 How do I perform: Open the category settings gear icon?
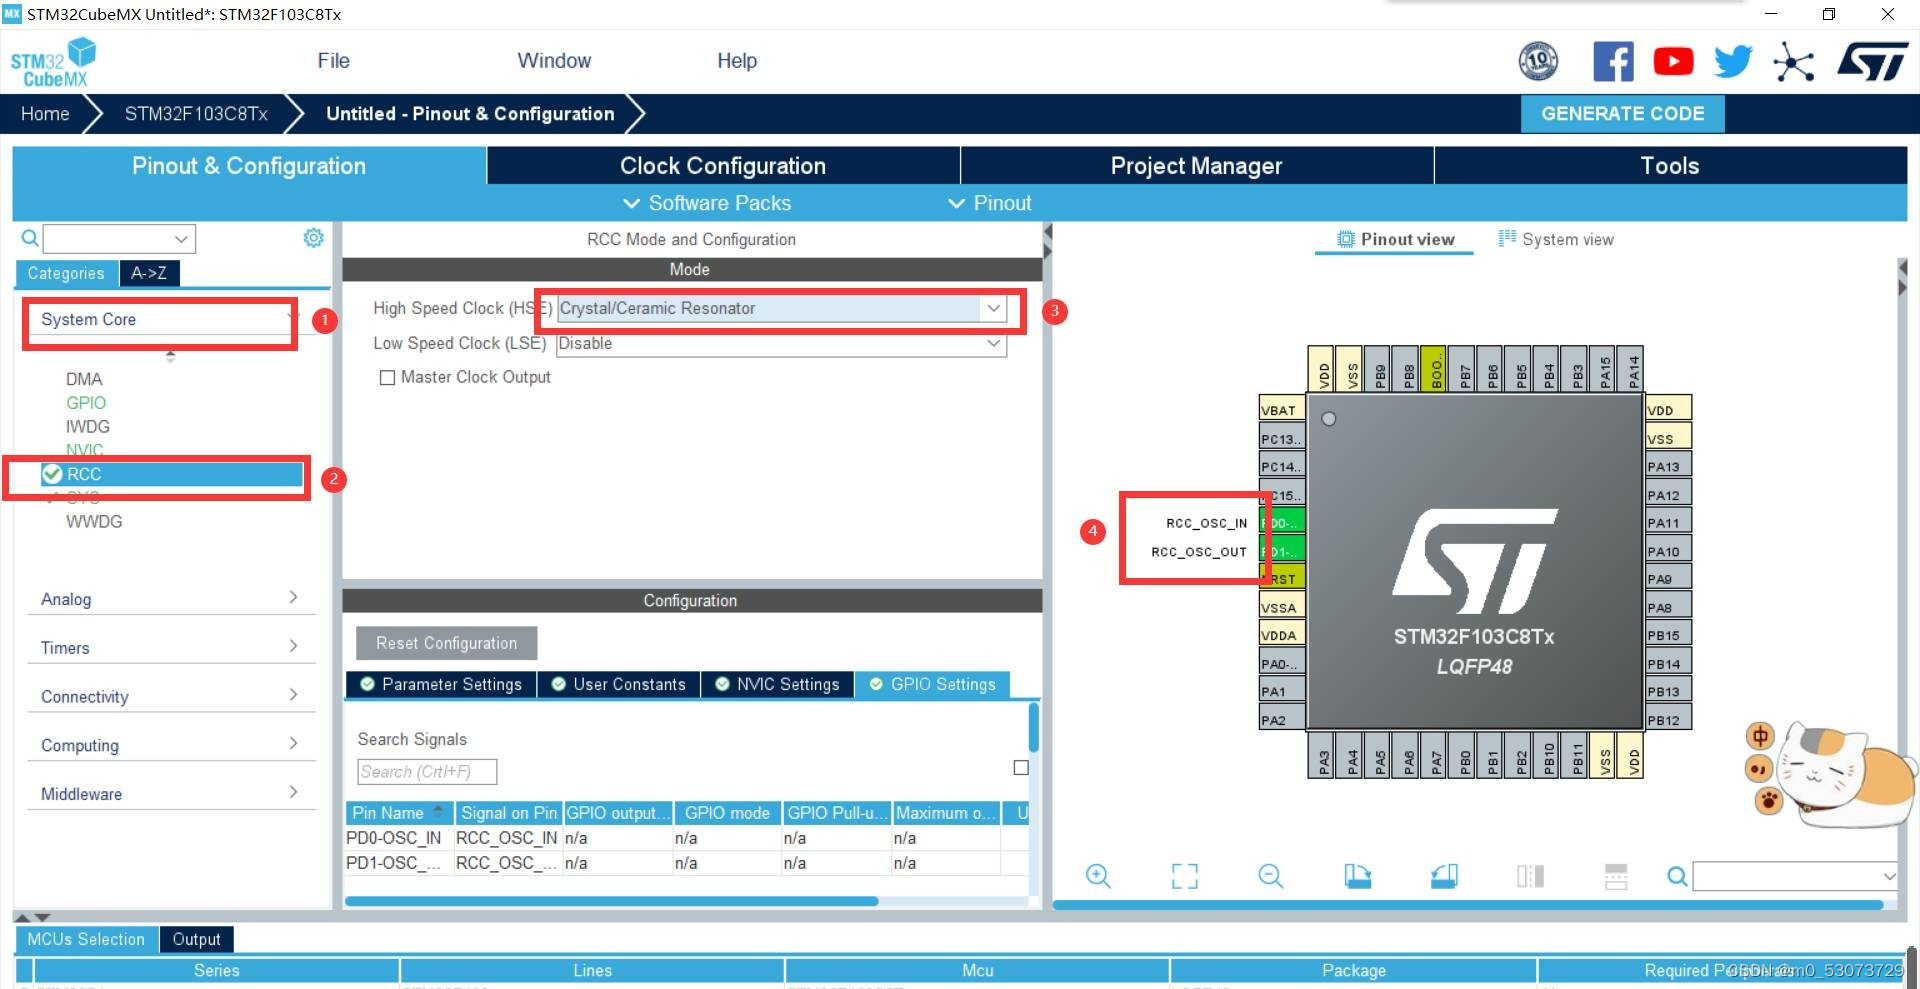tap(313, 237)
